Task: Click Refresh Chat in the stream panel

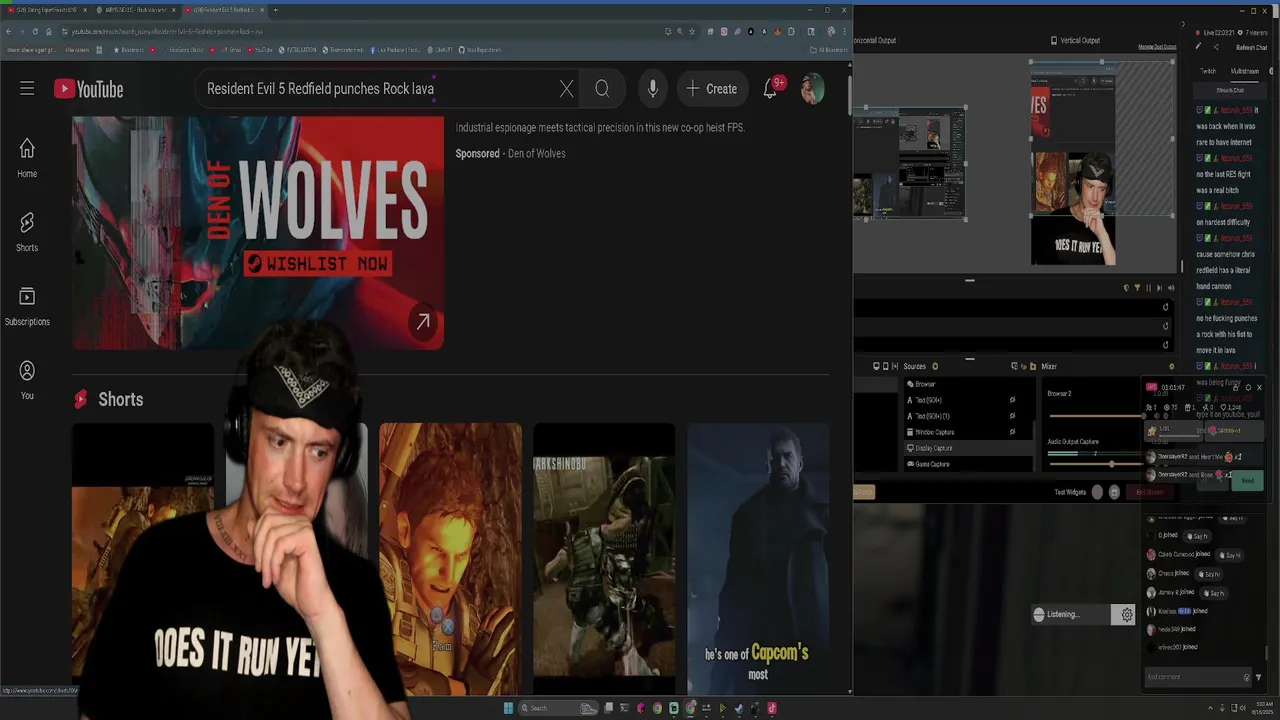Action: click(x=1251, y=47)
